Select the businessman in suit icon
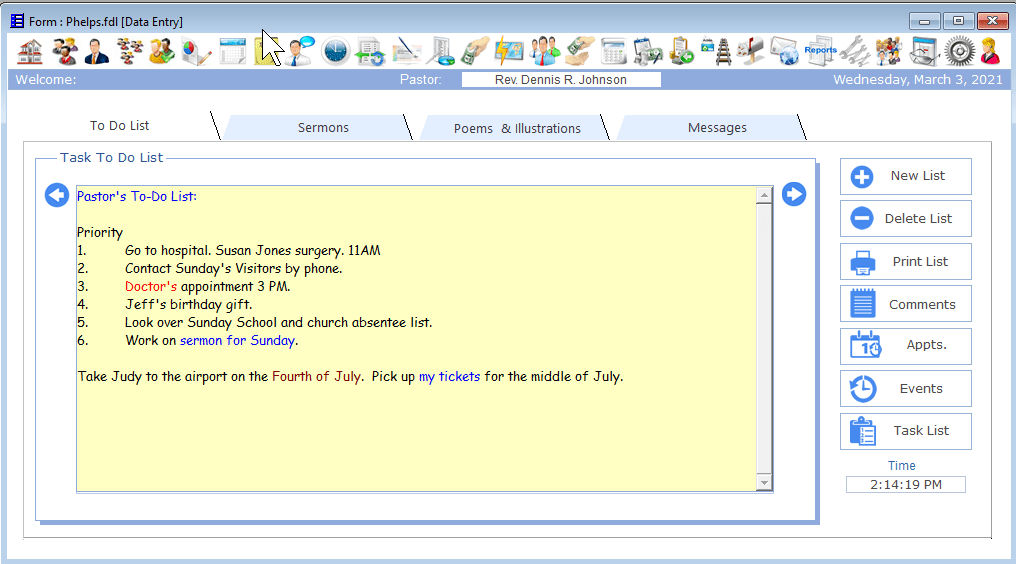Image resolution: width=1016 pixels, height=564 pixels. click(x=97, y=51)
